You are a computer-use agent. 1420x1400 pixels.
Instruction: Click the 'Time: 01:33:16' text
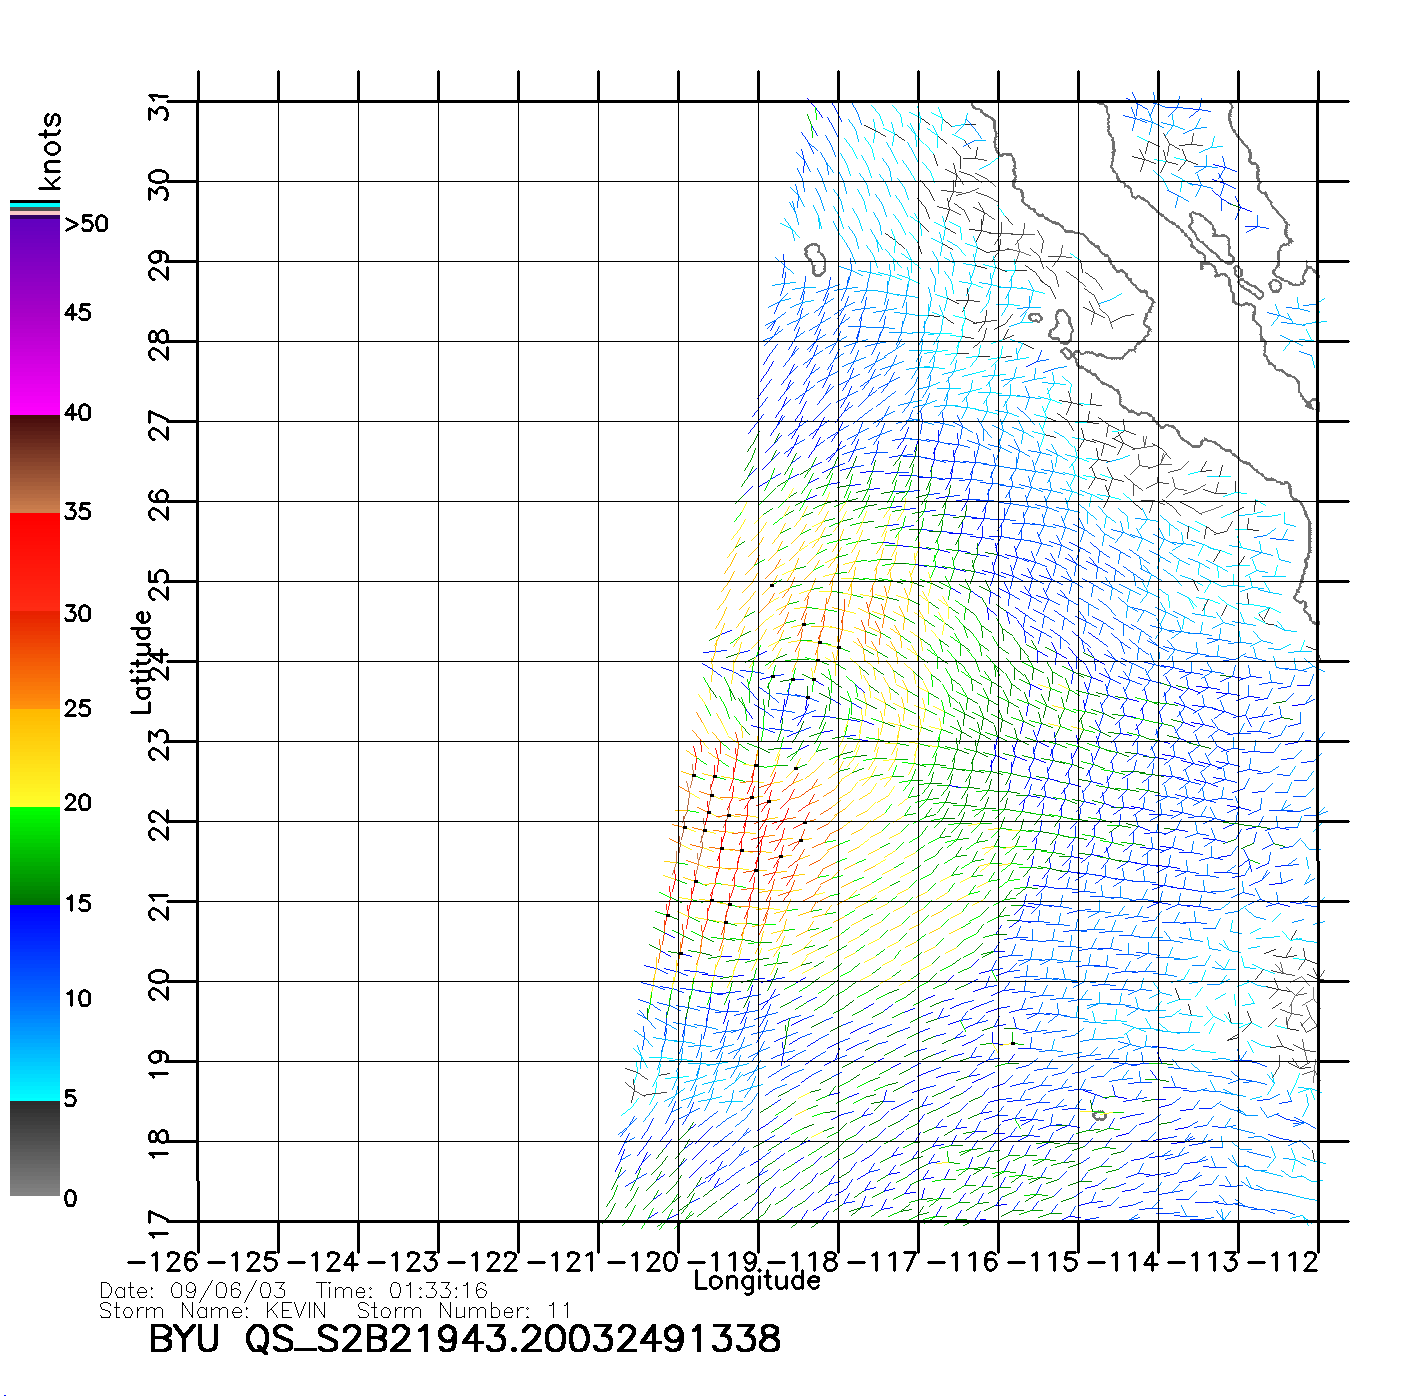tap(402, 1290)
